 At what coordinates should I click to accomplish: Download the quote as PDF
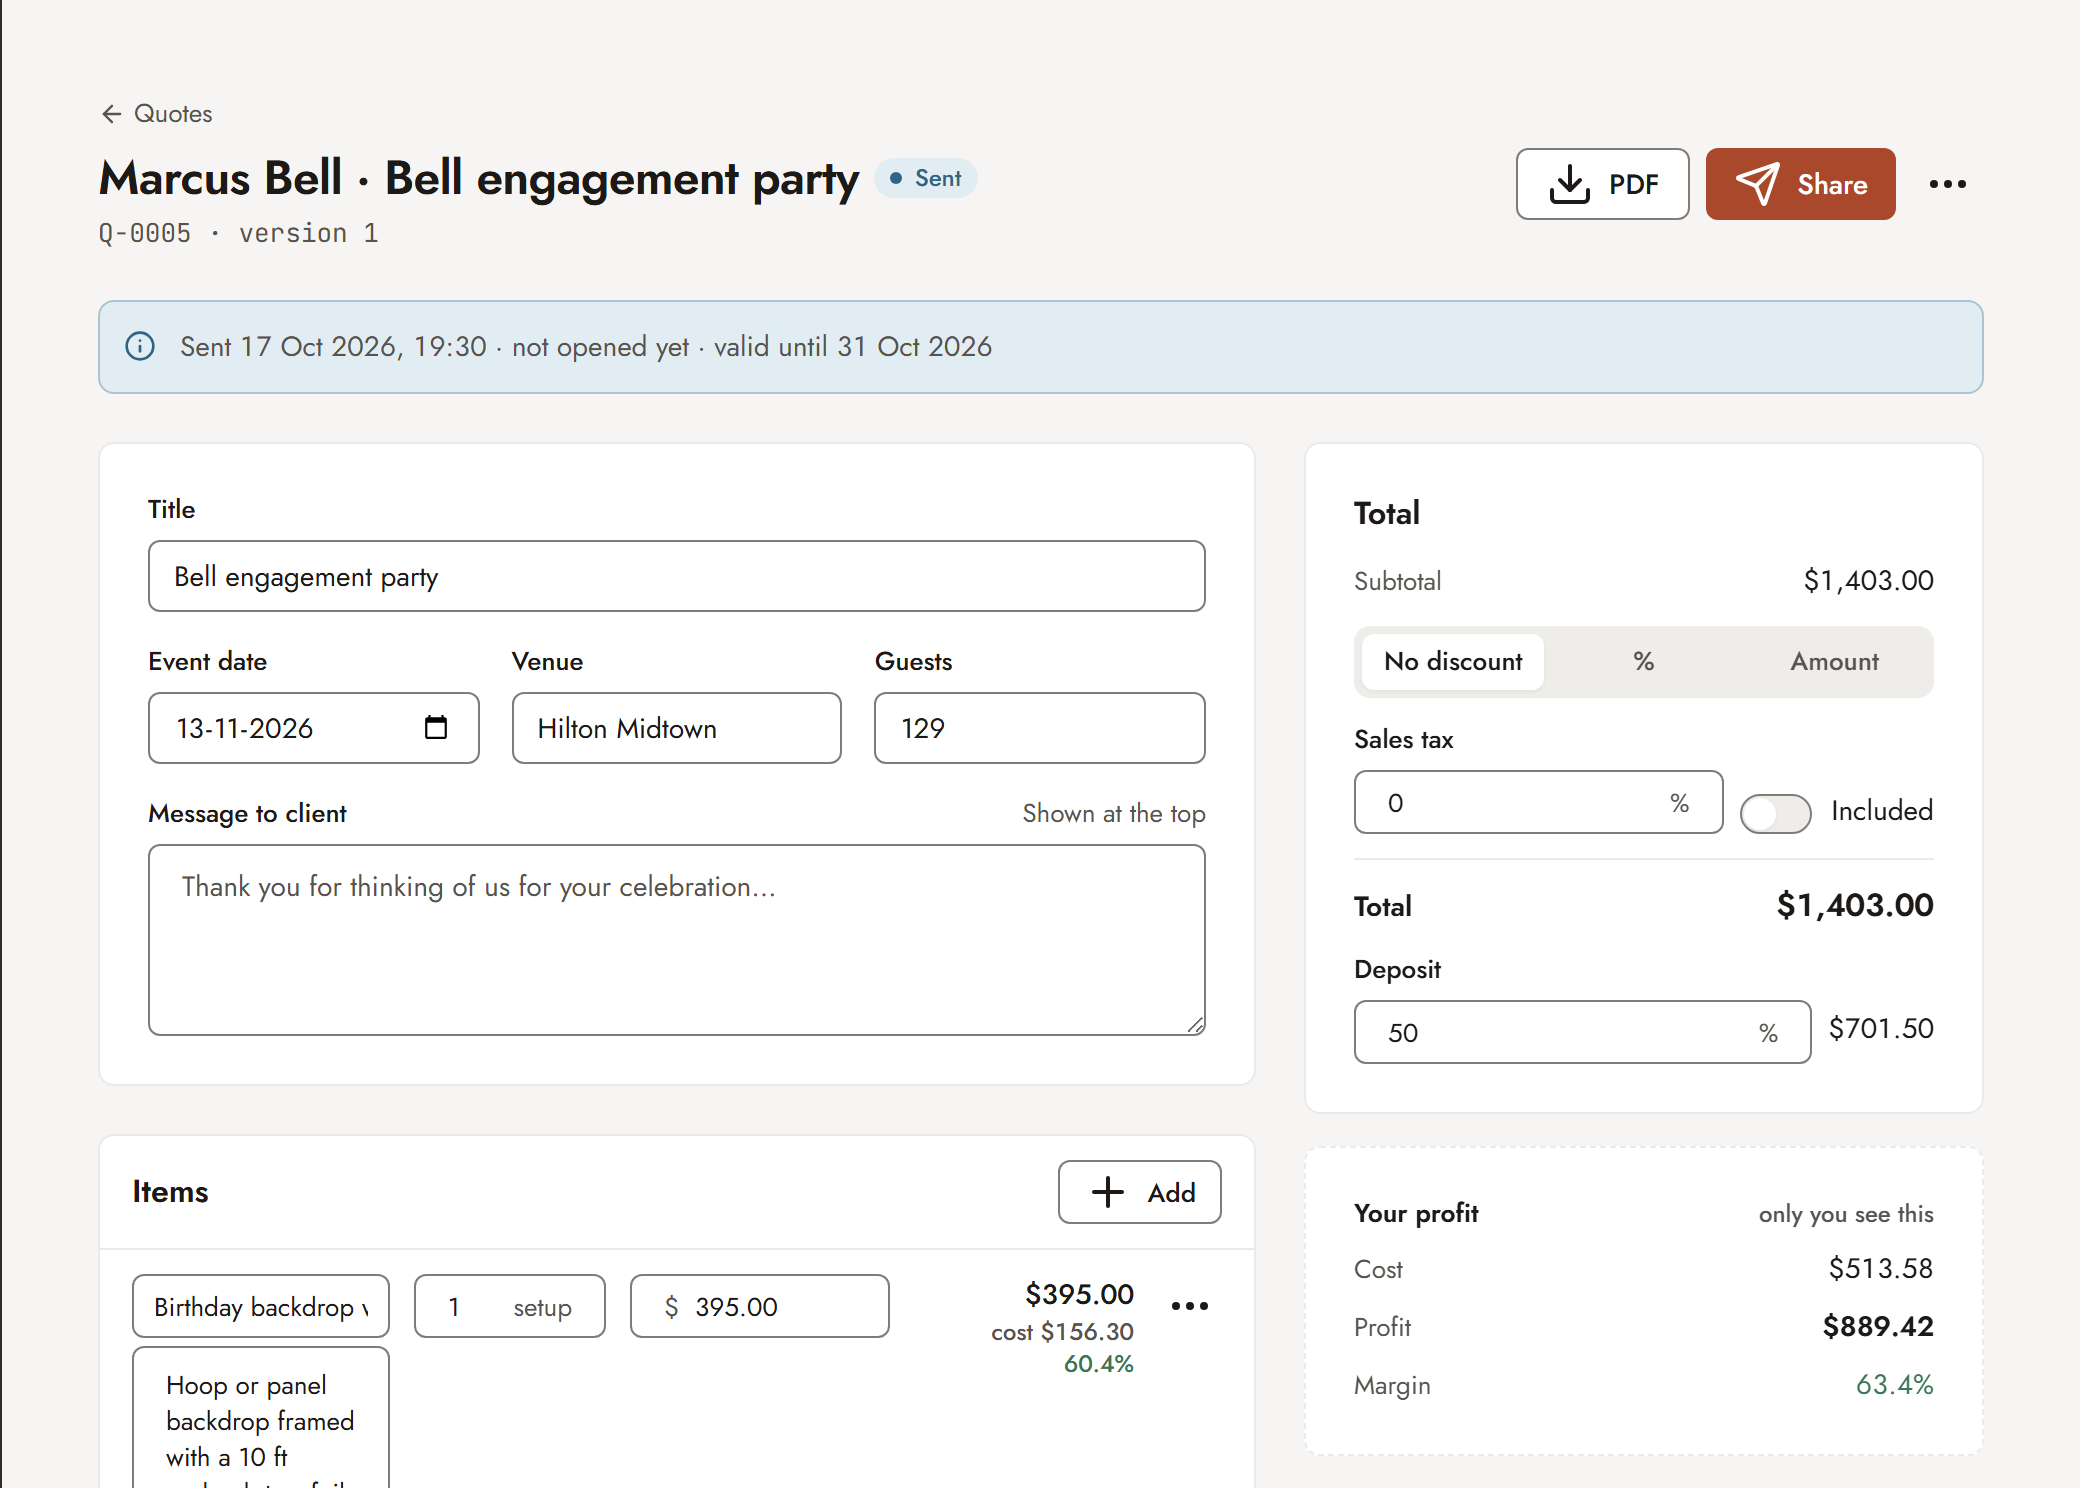pos(1602,184)
